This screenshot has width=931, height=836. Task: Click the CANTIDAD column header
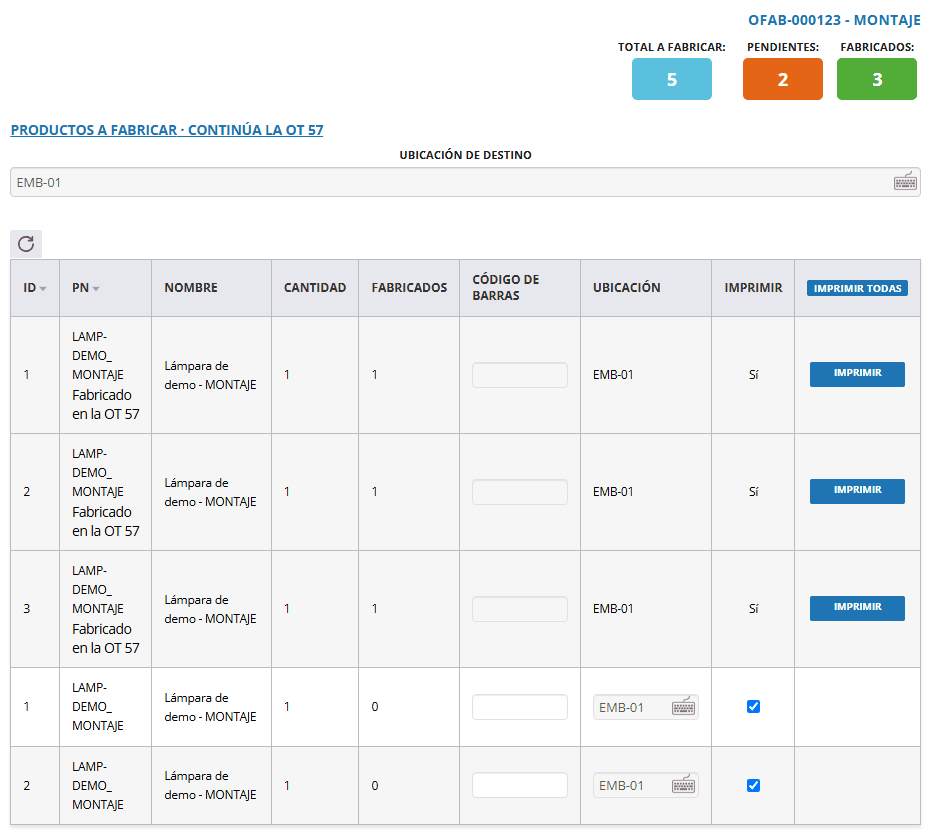(x=315, y=288)
